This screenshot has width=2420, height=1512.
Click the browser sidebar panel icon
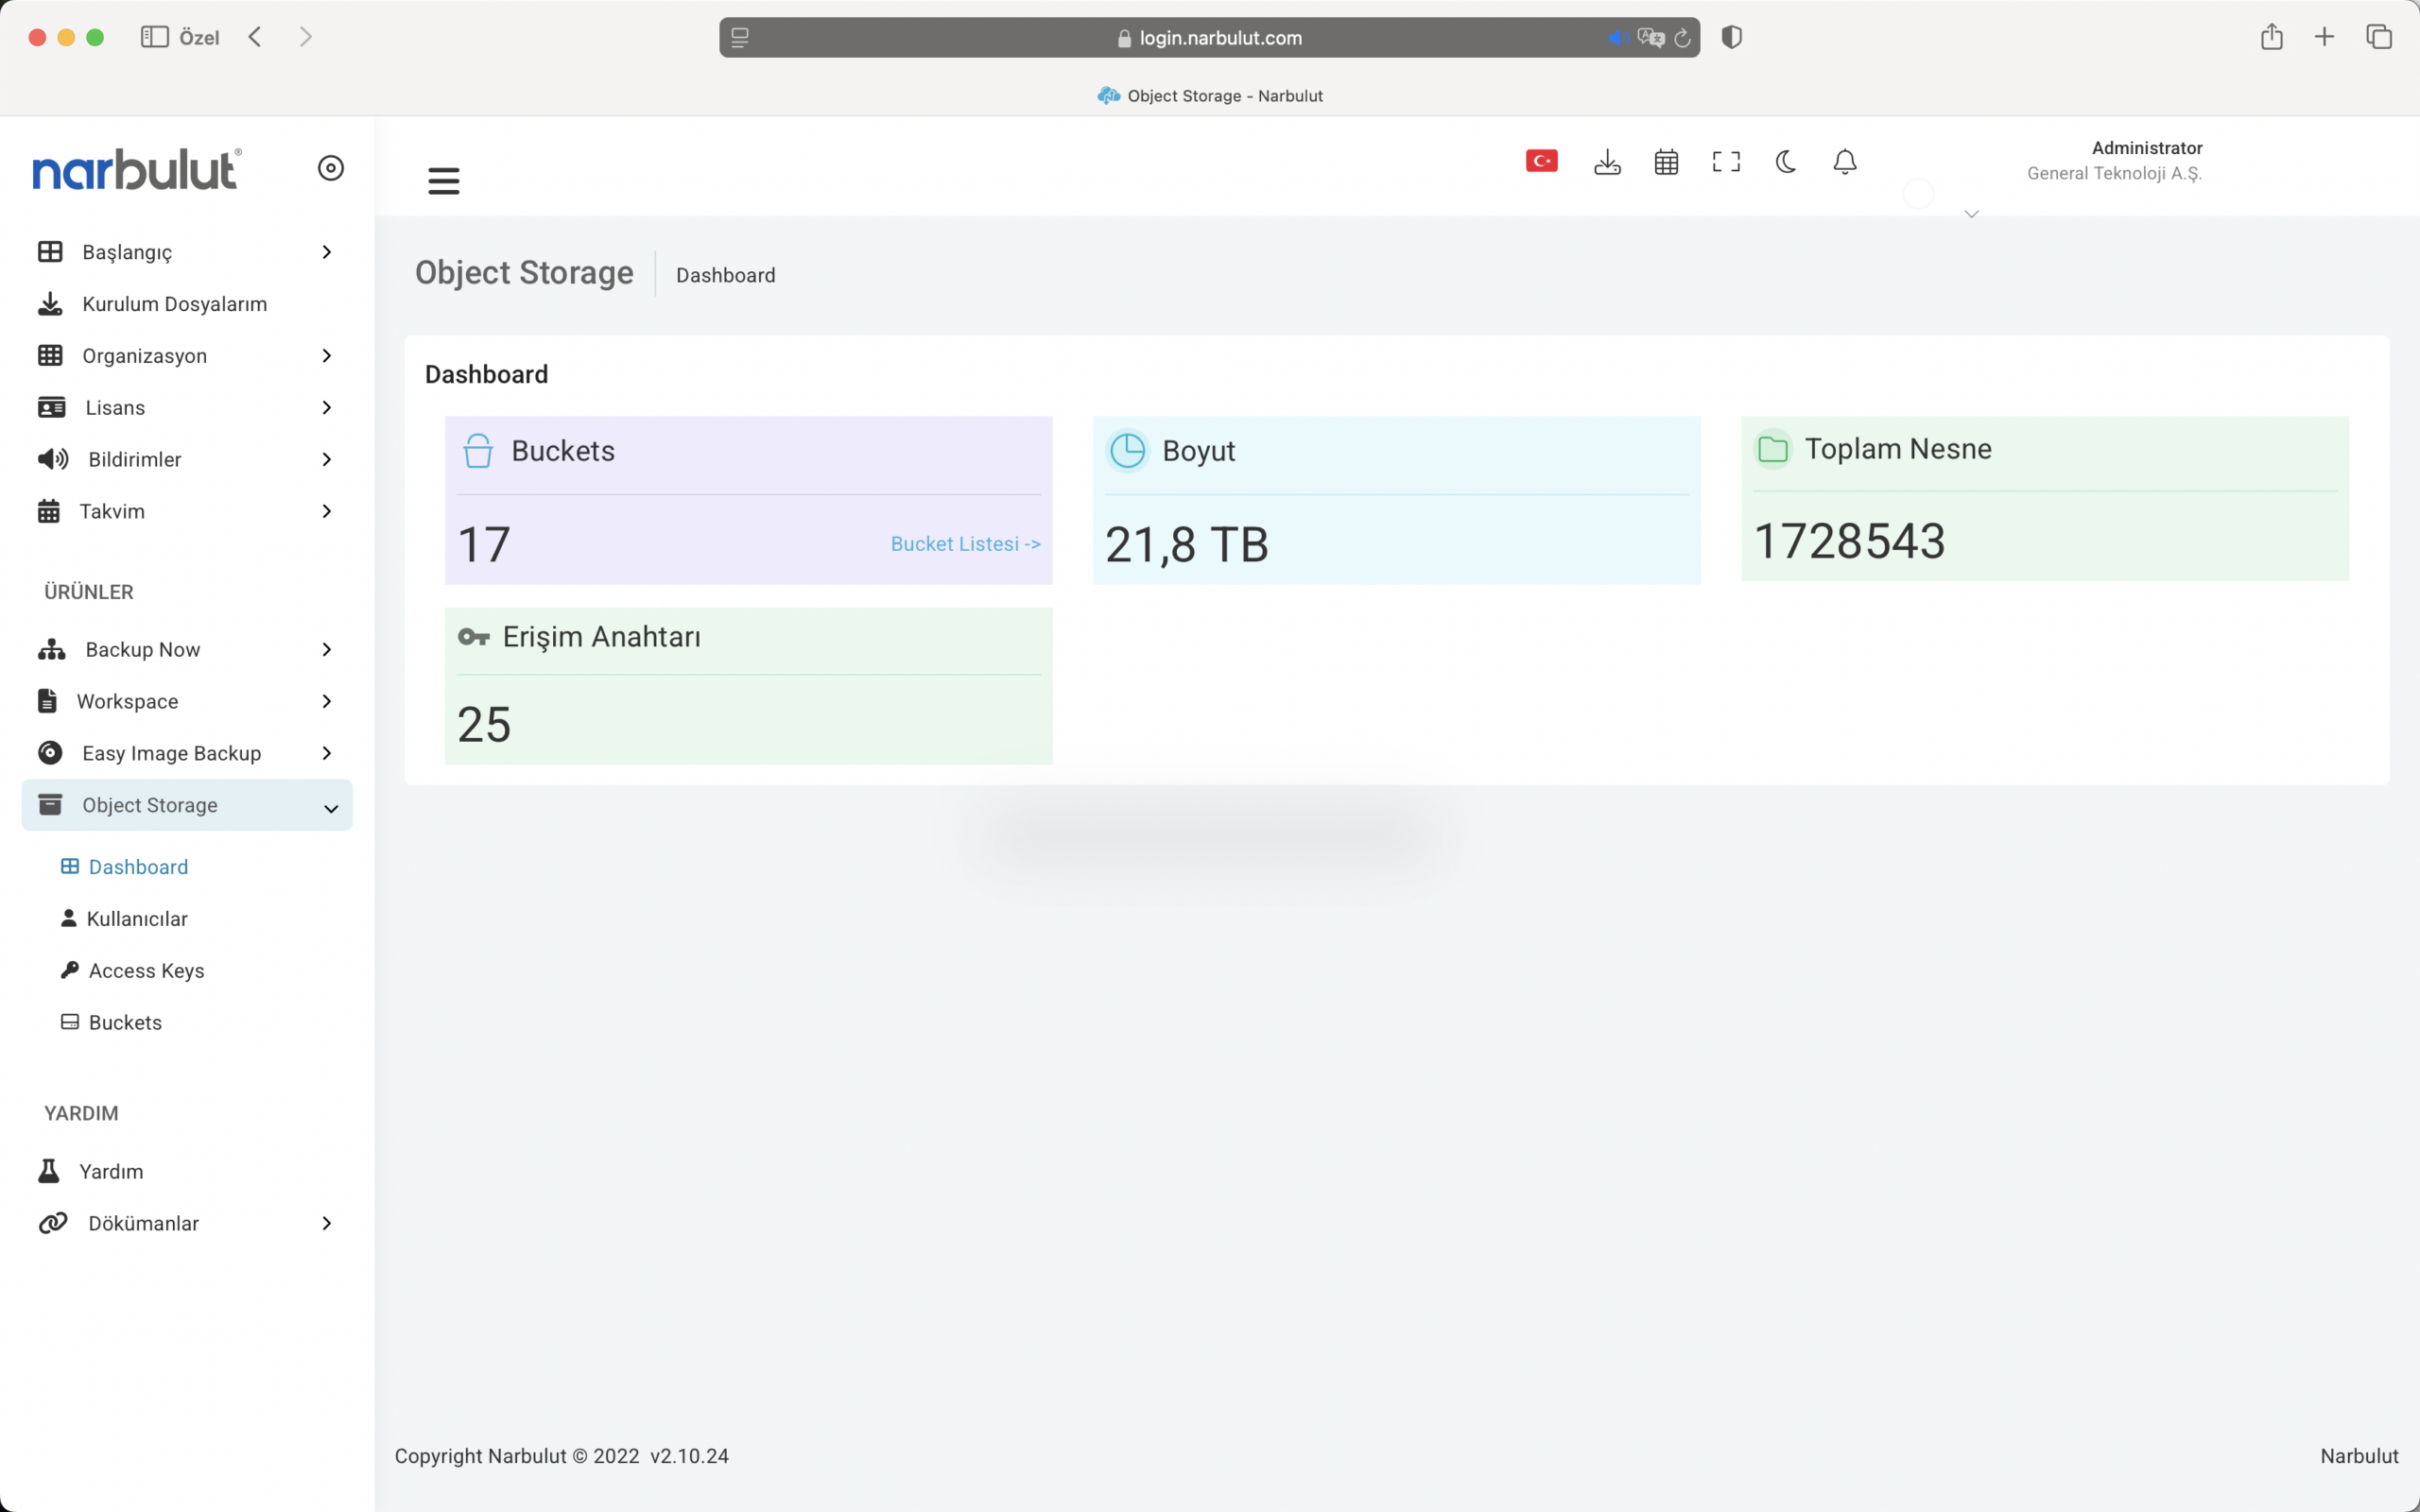click(x=154, y=37)
